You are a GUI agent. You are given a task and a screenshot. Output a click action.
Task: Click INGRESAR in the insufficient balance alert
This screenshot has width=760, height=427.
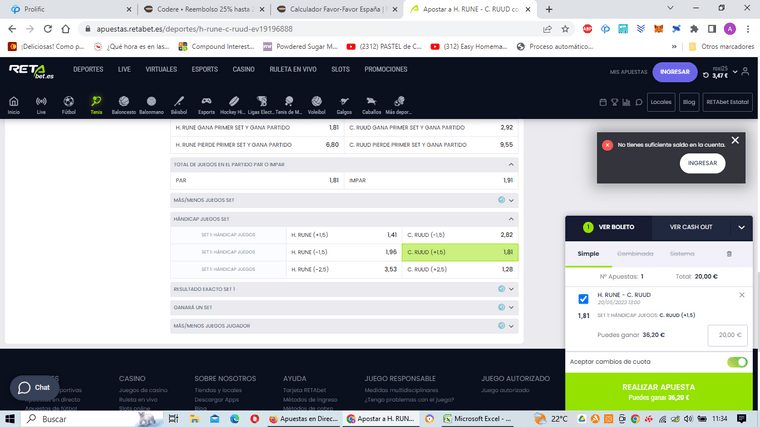[x=702, y=163]
